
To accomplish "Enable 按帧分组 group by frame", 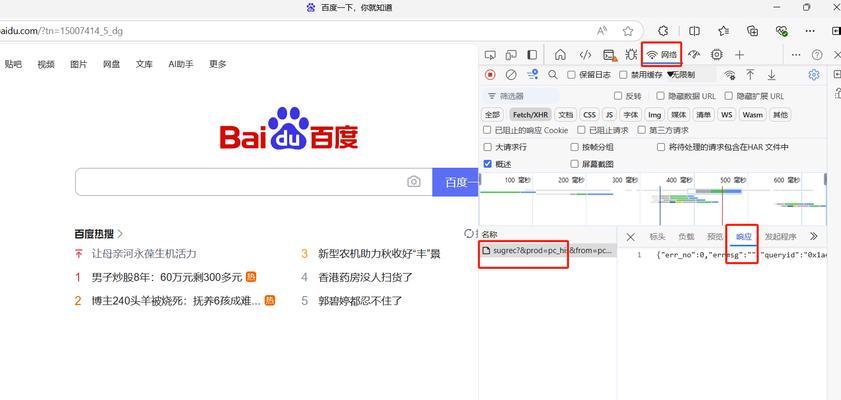I will [x=574, y=147].
